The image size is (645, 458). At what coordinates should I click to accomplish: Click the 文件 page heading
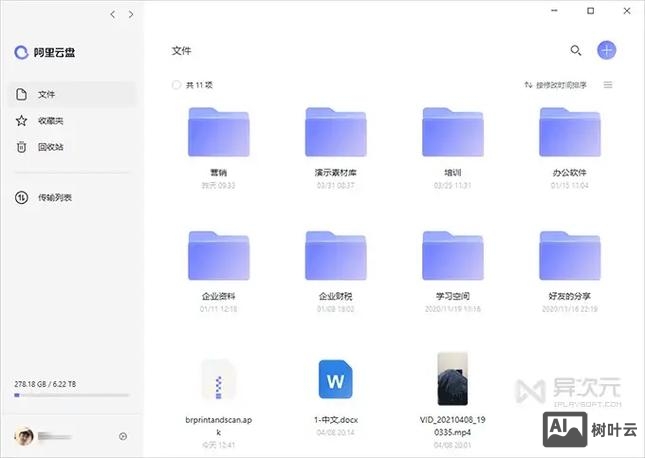tap(181, 51)
